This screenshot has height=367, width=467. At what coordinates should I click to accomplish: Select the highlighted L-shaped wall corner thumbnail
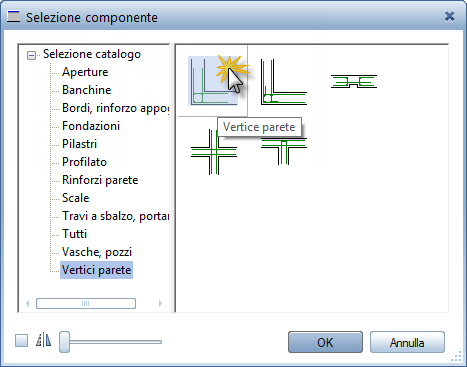(x=213, y=81)
